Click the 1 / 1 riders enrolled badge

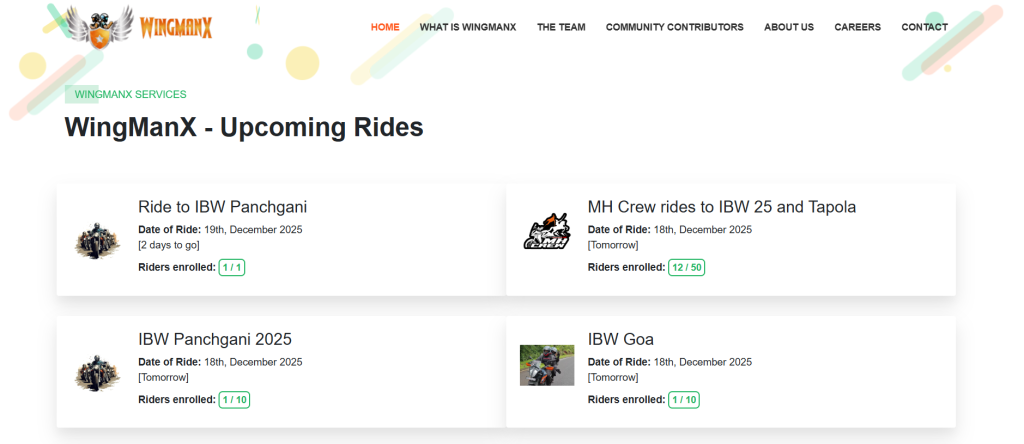coord(232,267)
